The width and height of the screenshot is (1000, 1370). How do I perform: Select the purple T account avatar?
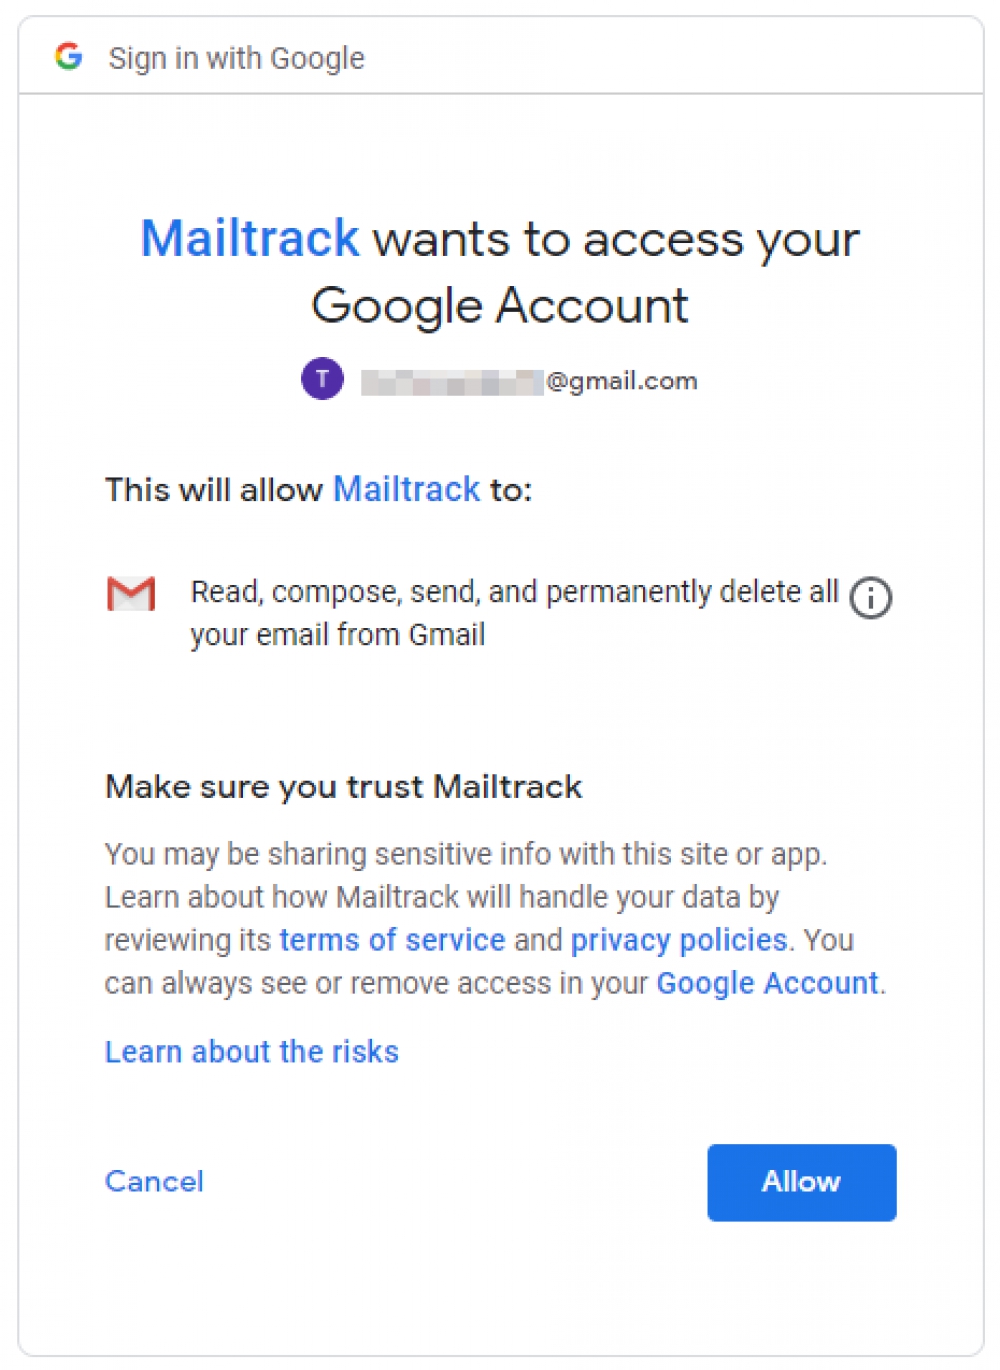[x=322, y=379]
